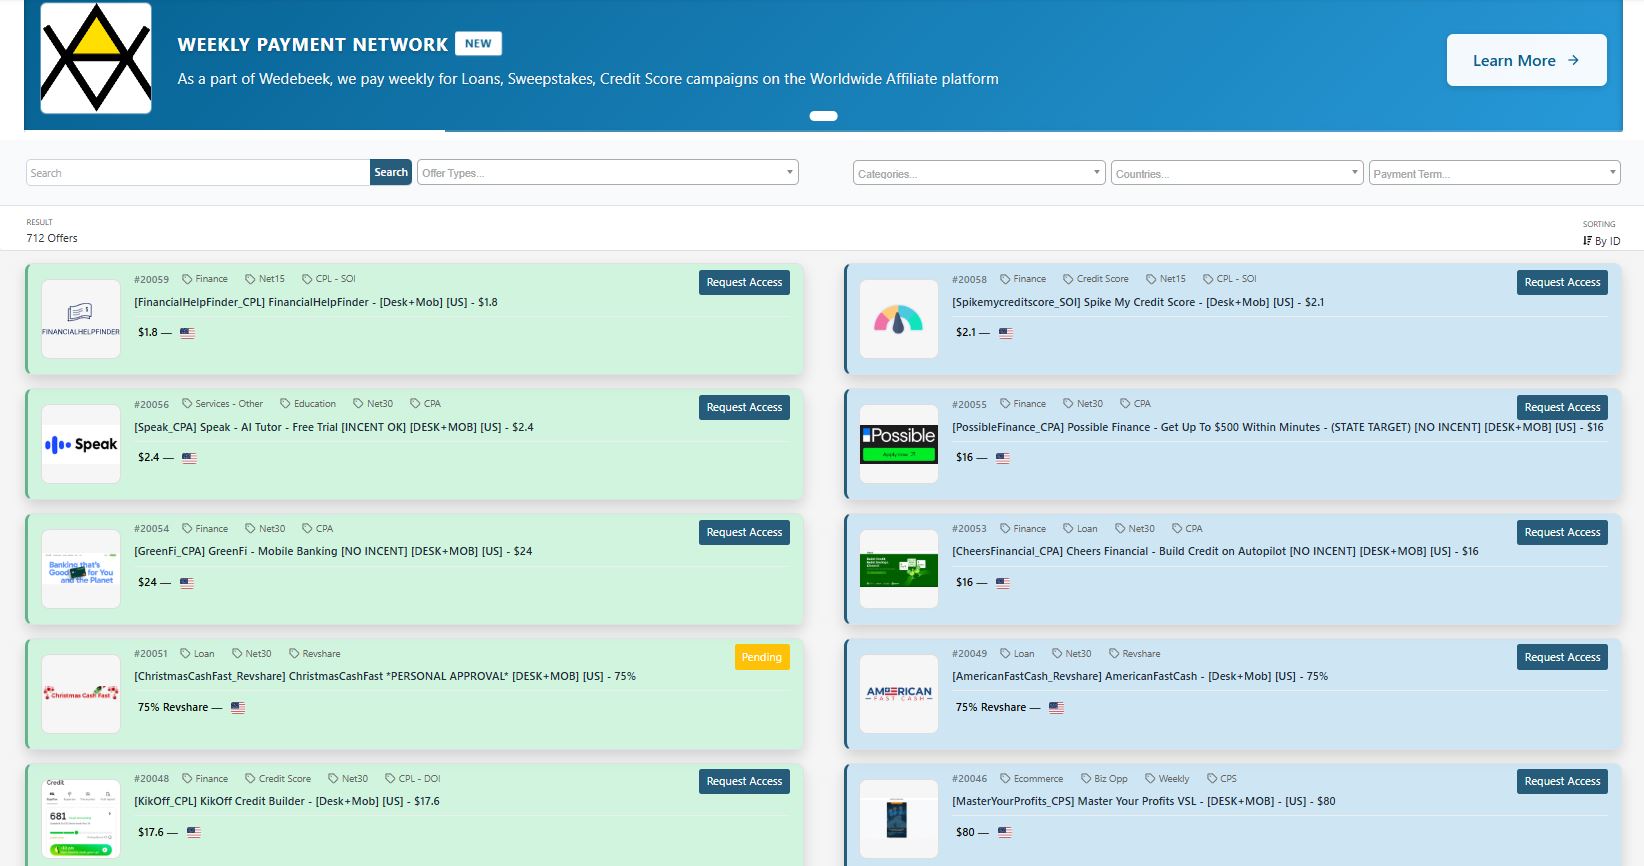Open the Countries dropdown

coord(1237,173)
